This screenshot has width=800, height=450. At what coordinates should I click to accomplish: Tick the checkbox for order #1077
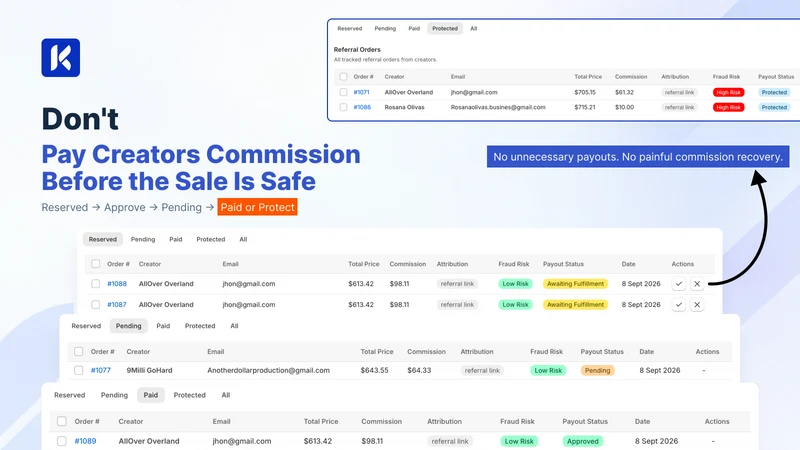[x=79, y=370]
